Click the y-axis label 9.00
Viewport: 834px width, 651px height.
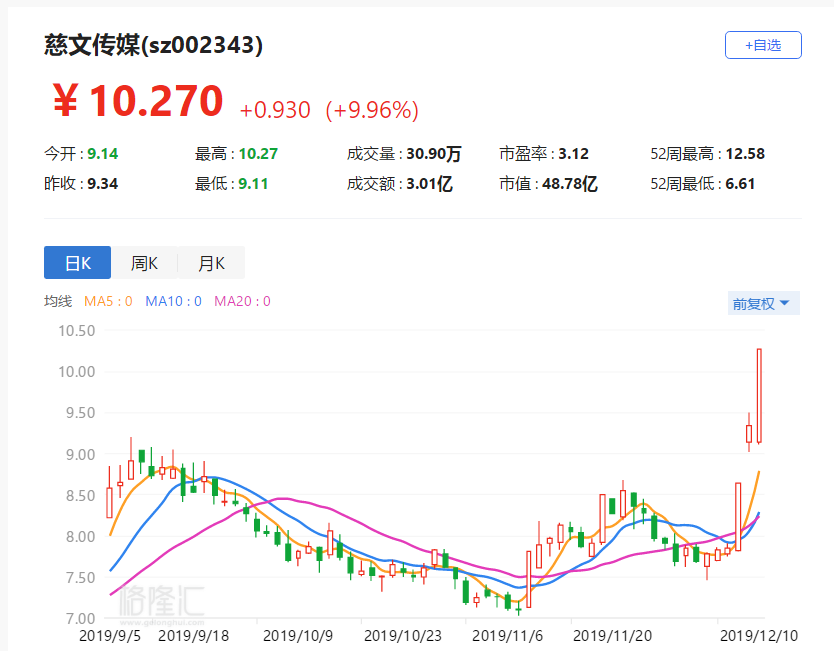tap(80, 455)
